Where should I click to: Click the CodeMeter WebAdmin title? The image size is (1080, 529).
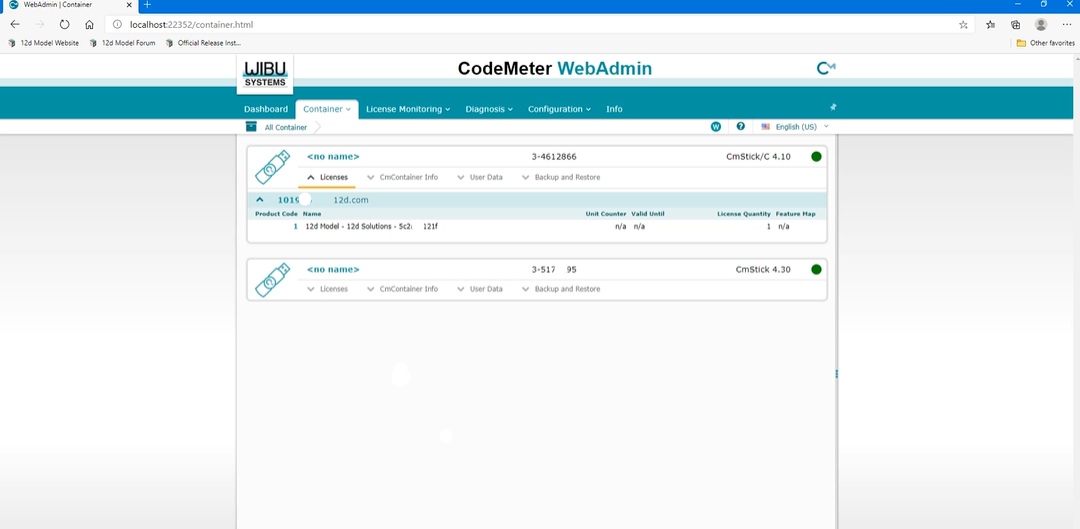(x=554, y=68)
